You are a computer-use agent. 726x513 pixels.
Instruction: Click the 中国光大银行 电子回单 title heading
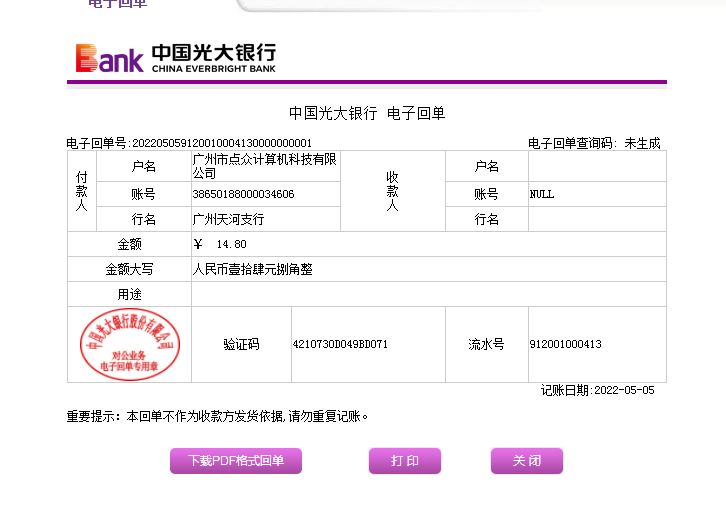pos(366,113)
